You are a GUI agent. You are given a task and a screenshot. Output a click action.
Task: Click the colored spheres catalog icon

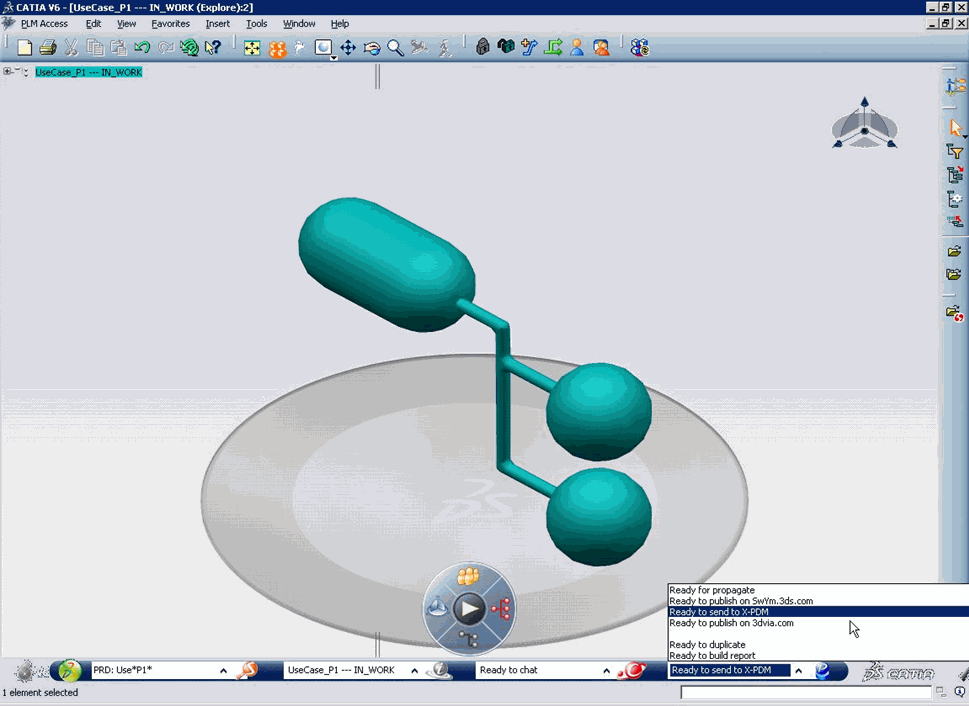tap(640, 47)
